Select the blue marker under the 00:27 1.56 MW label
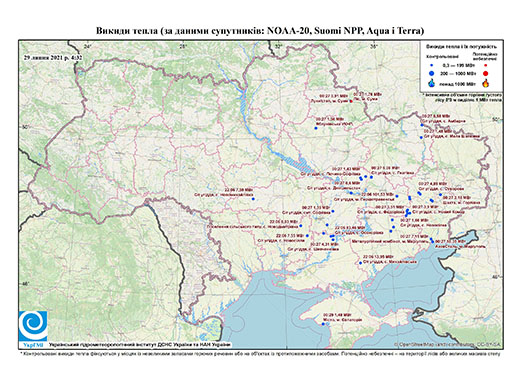This screenshot has height=368, width=520. click(316, 128)
